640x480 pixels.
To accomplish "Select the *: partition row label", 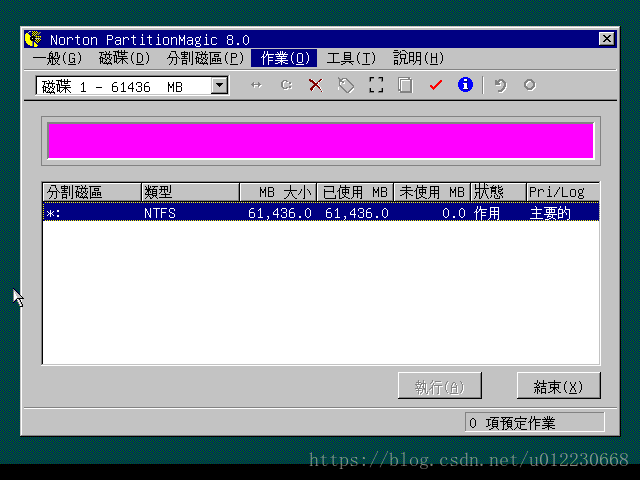I will point(53,213).
